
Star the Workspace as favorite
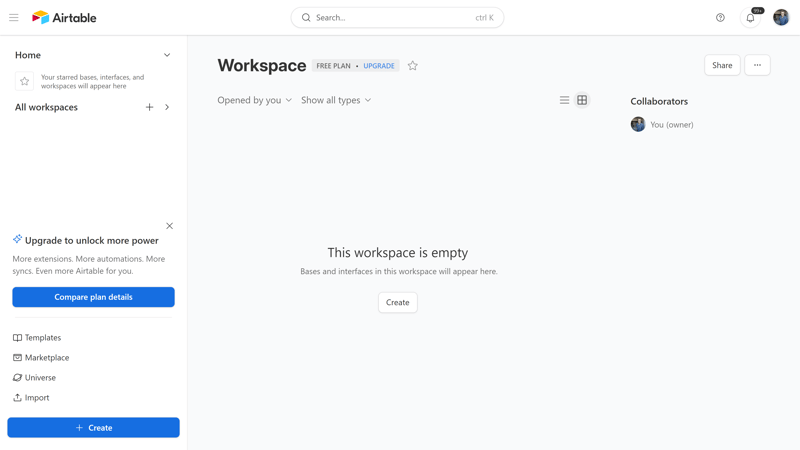click(x=412, y=66)
